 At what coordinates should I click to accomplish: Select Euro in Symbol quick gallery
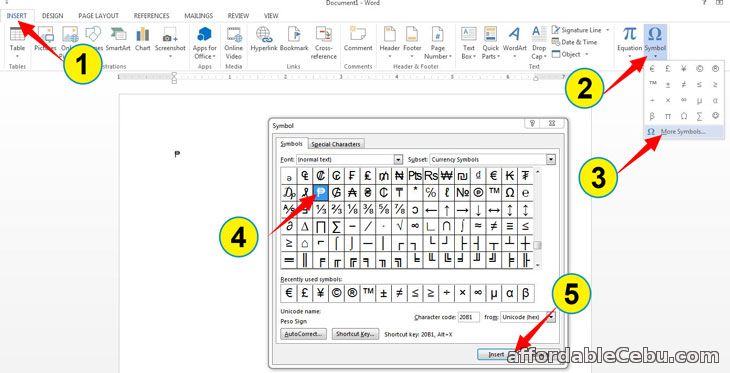[x=652, y=69]
